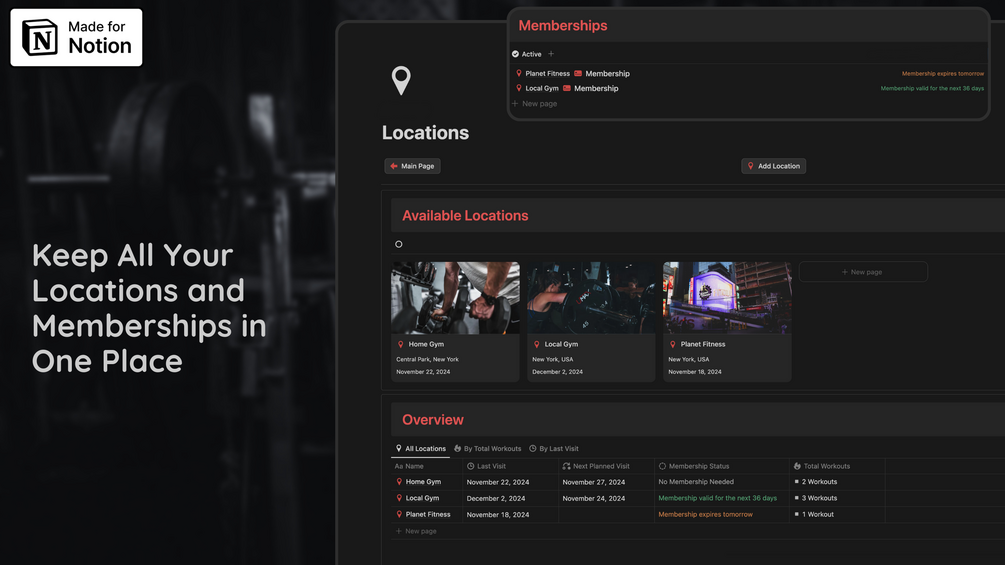Screen dimensions: 1005x565
Task: Add a new view with plus next to Active
Action: coord(551,54)
